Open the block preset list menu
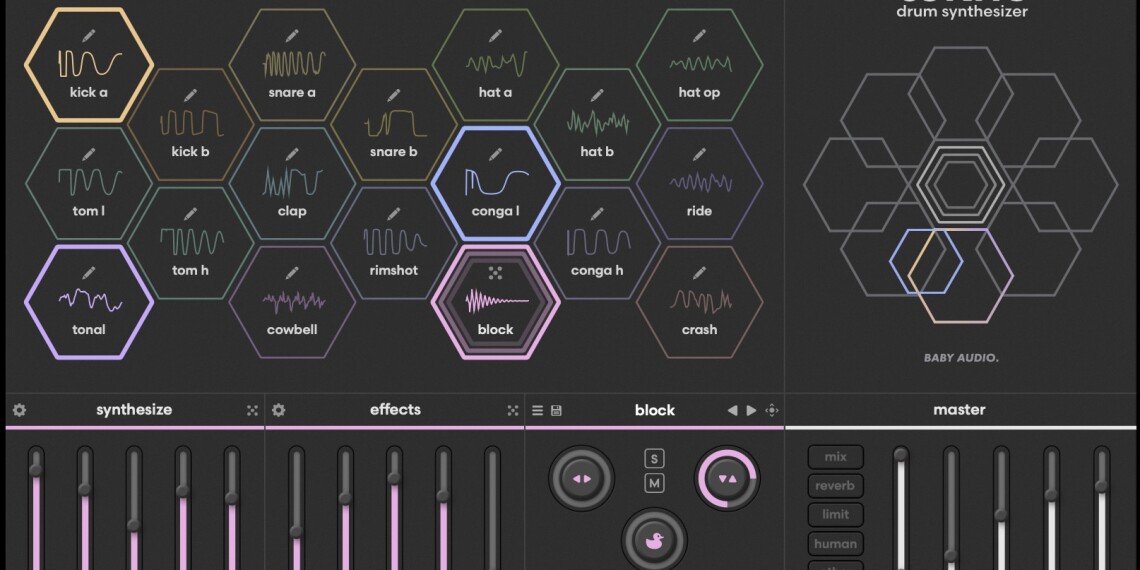This screenshot has height=570, width=1140. coord(537,410)
